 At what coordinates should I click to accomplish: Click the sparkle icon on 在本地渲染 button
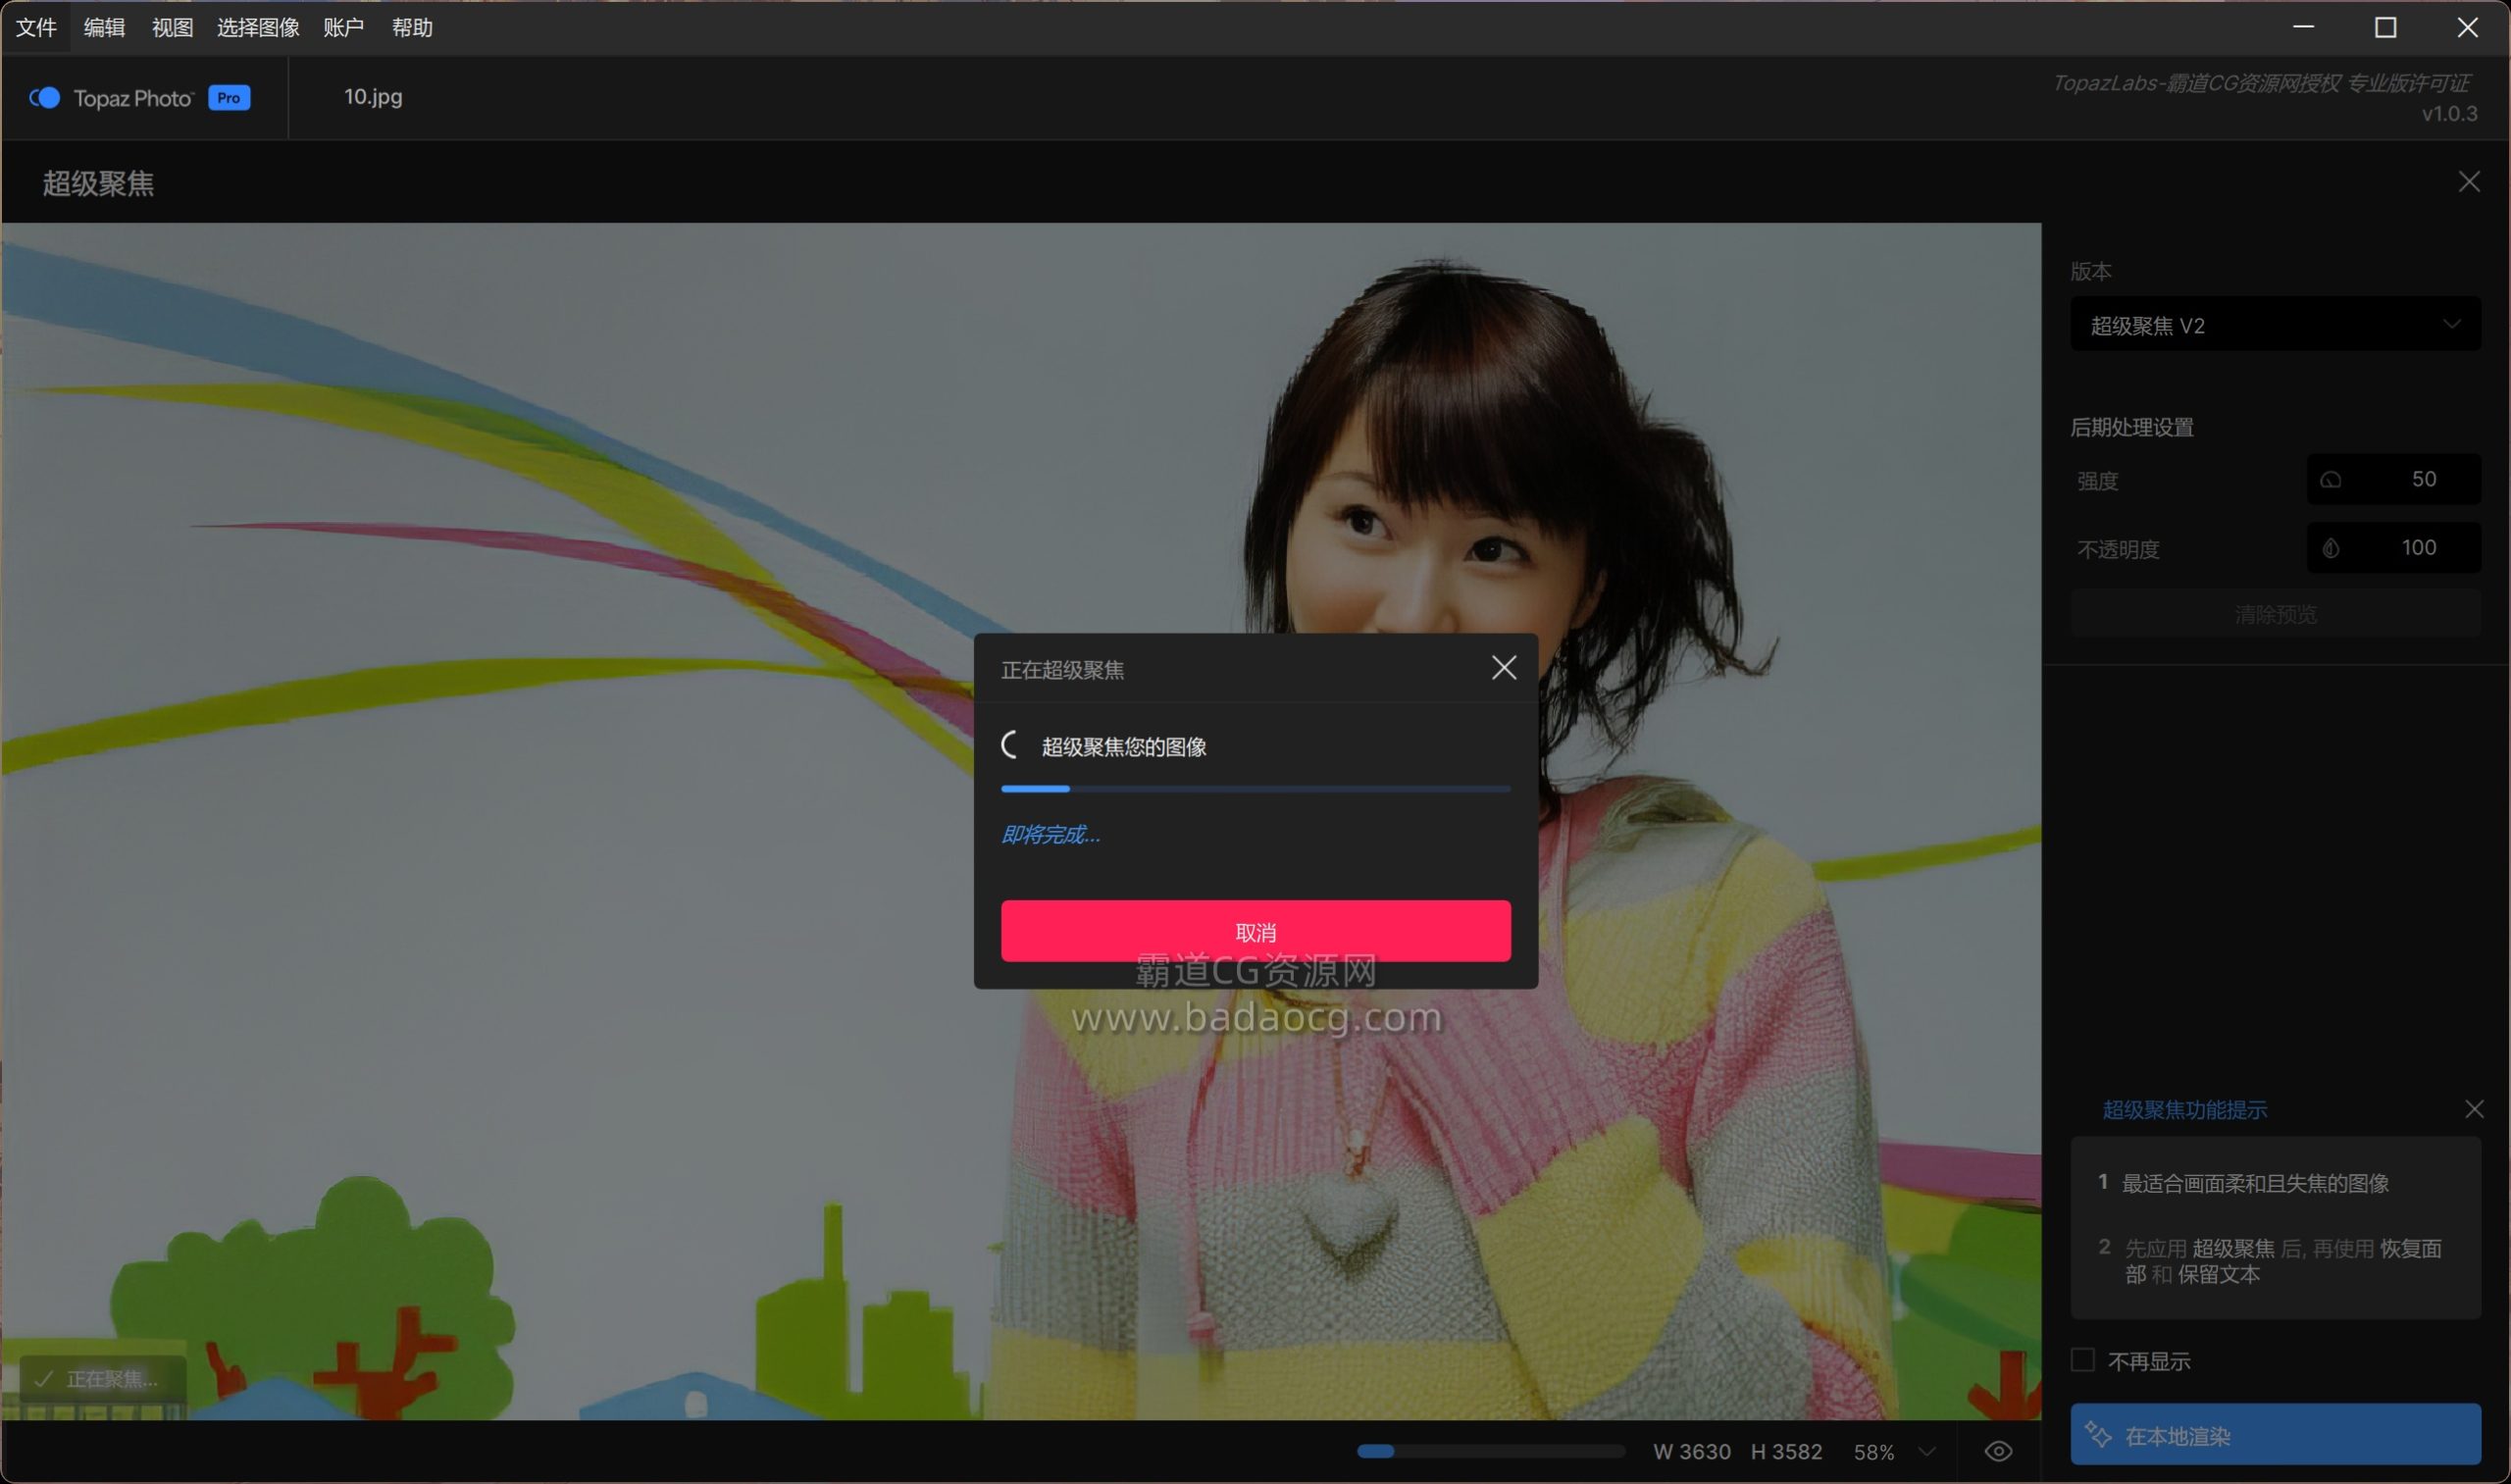[x=2097, y=1435]
